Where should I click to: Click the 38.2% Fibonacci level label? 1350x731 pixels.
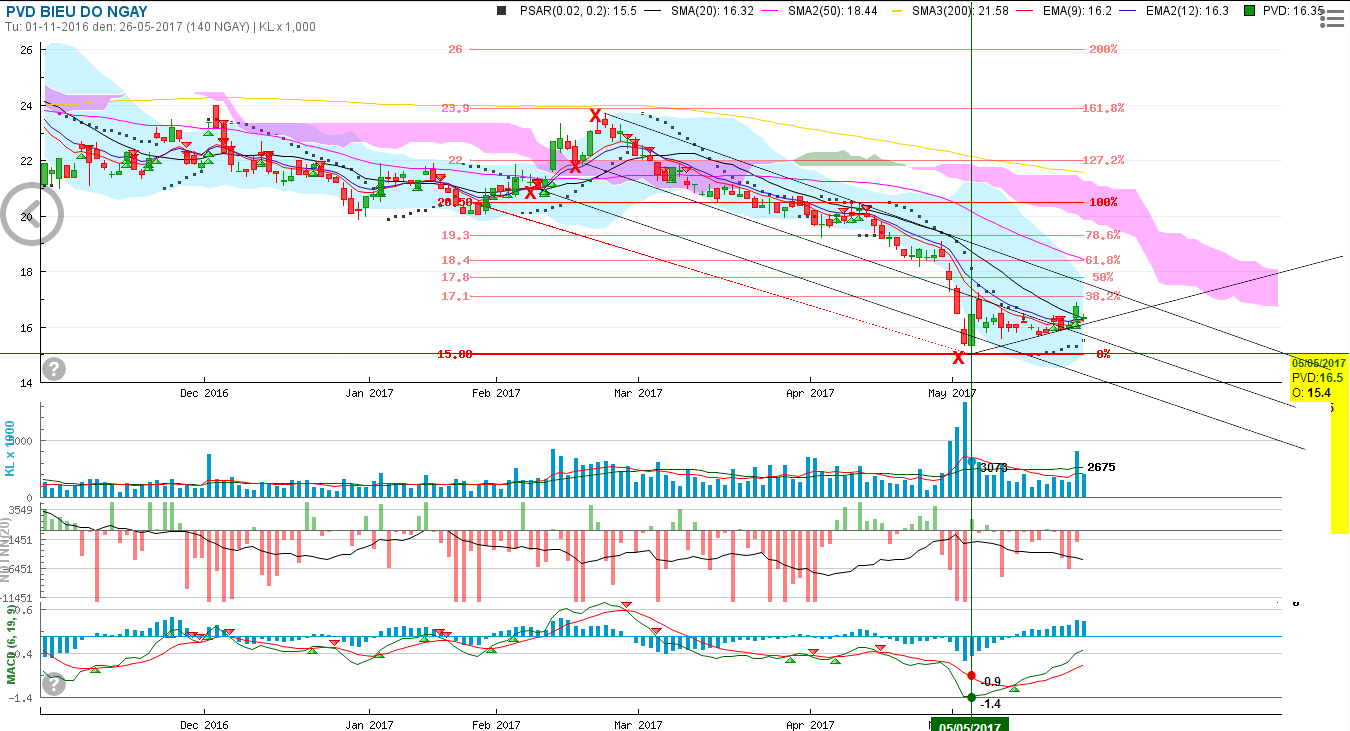tap(1102, 296)
